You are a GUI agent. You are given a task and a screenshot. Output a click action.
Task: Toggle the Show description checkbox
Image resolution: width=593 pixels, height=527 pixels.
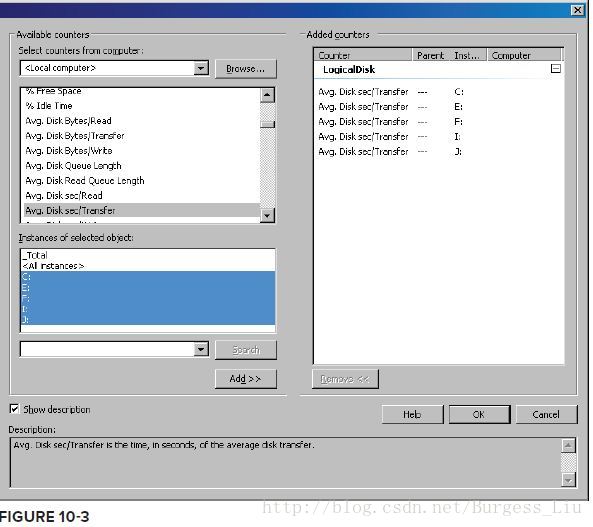tap(14, 409)
